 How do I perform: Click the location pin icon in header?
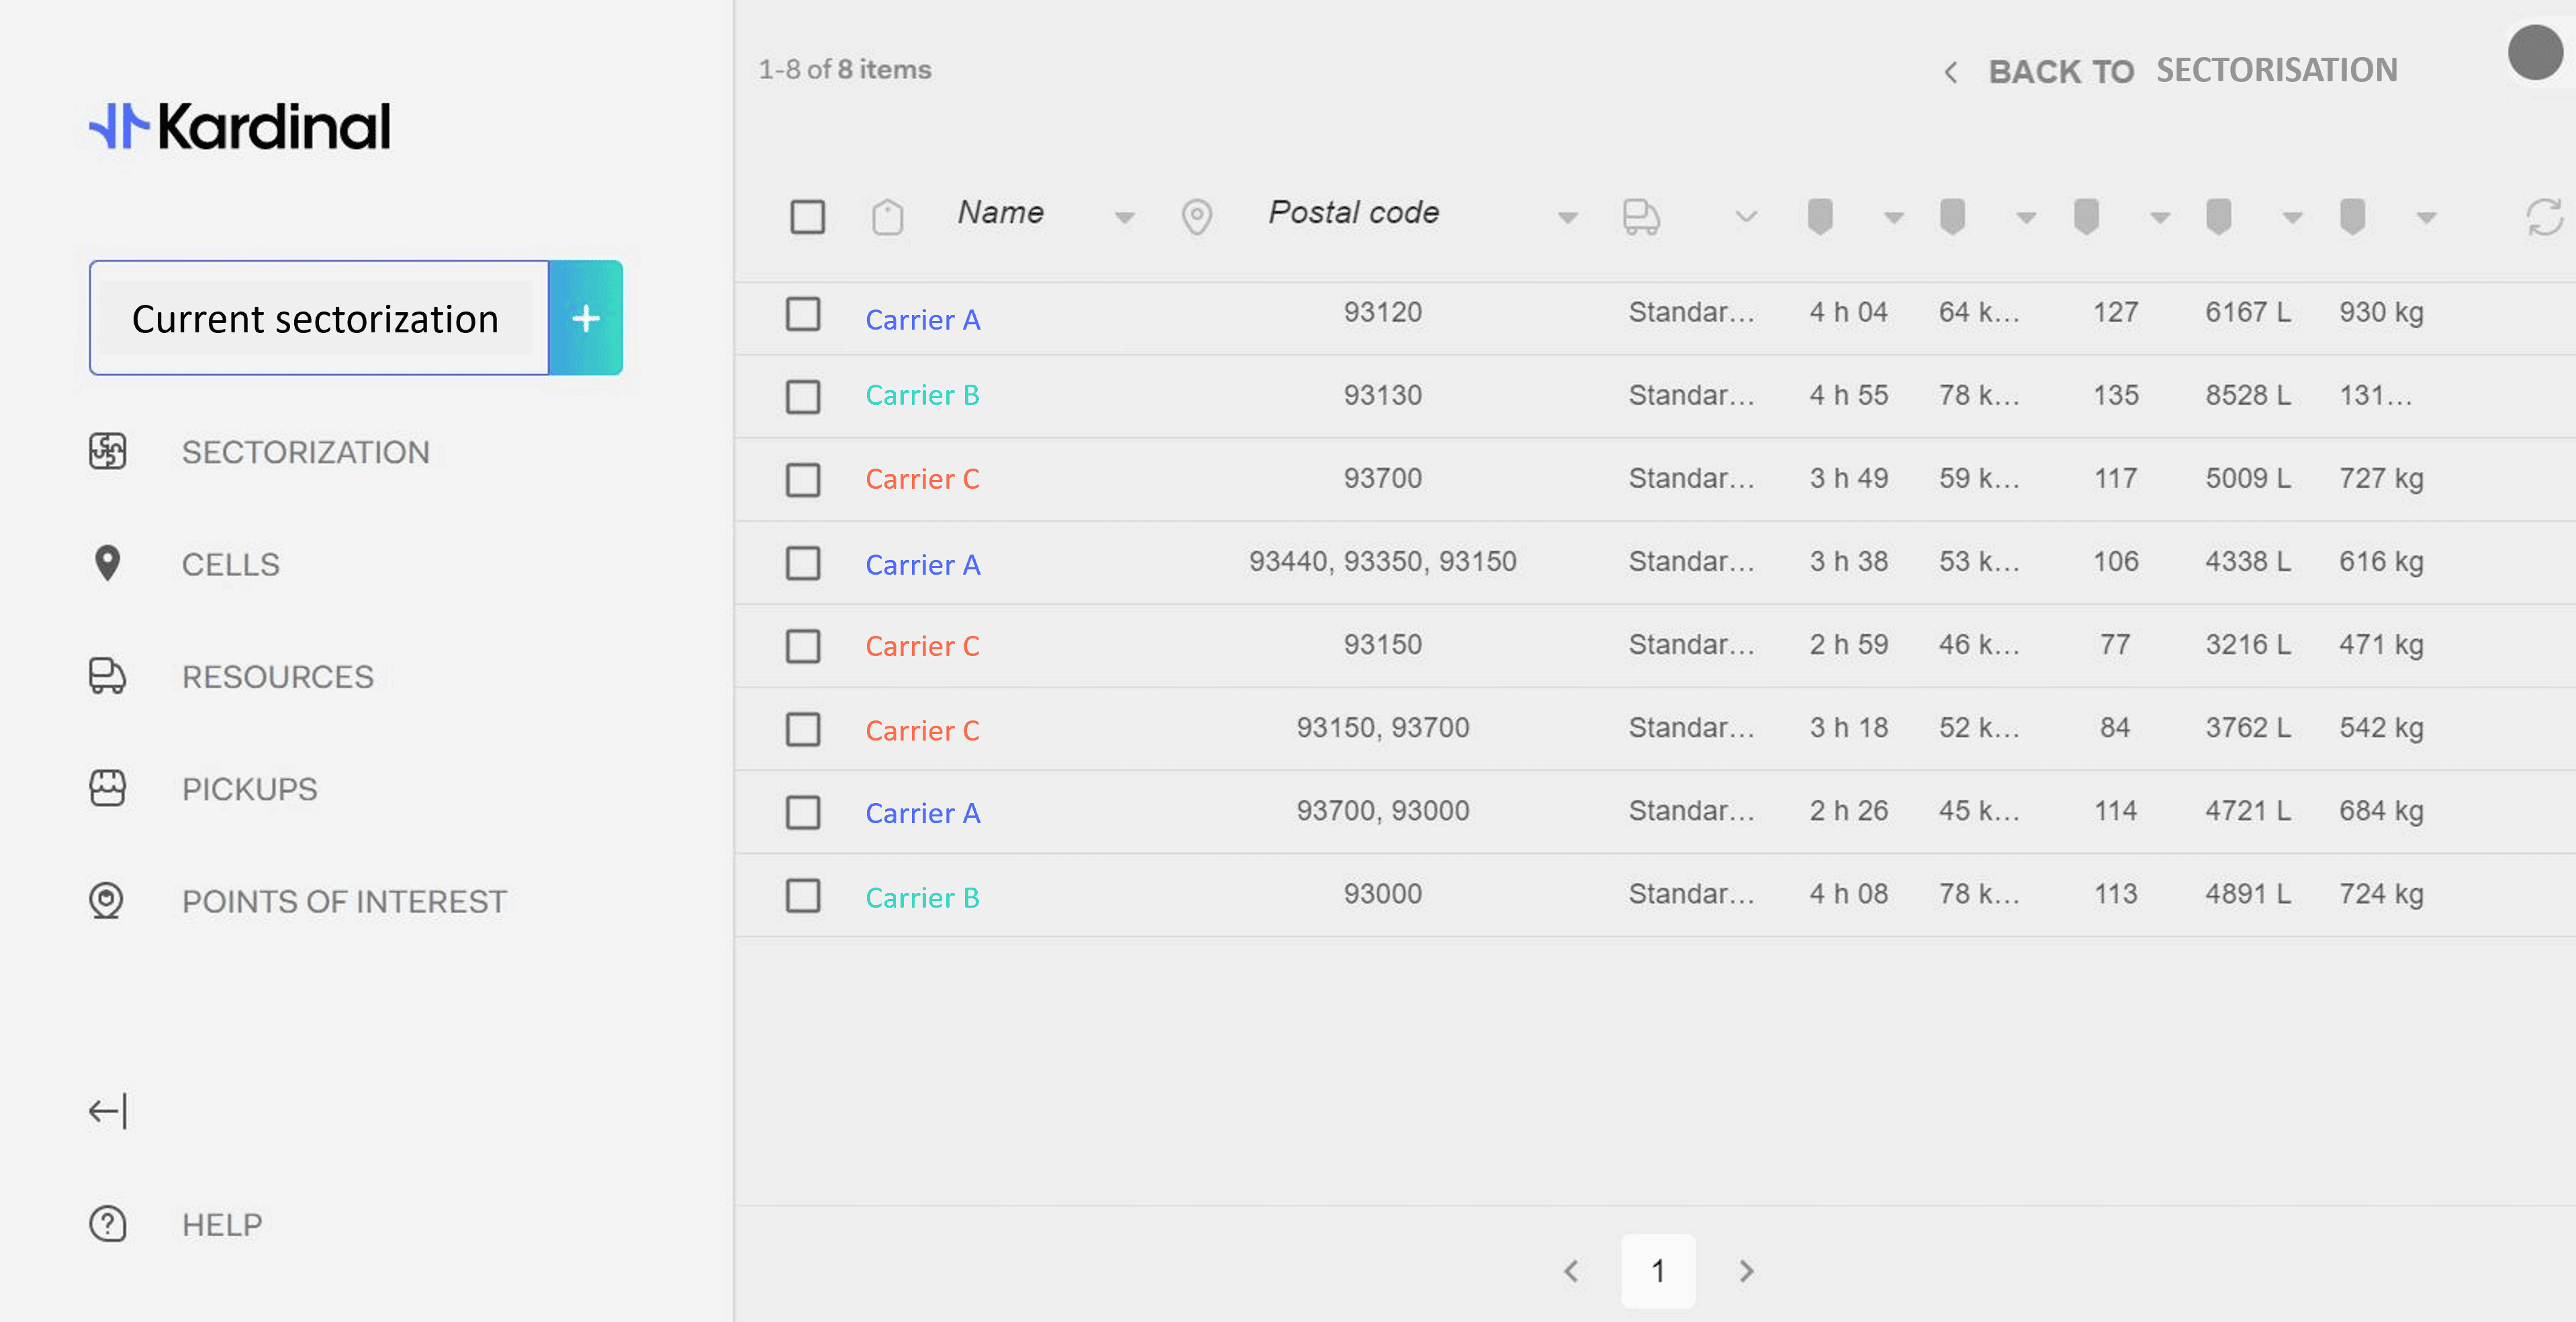click(x=1197, y=216)
